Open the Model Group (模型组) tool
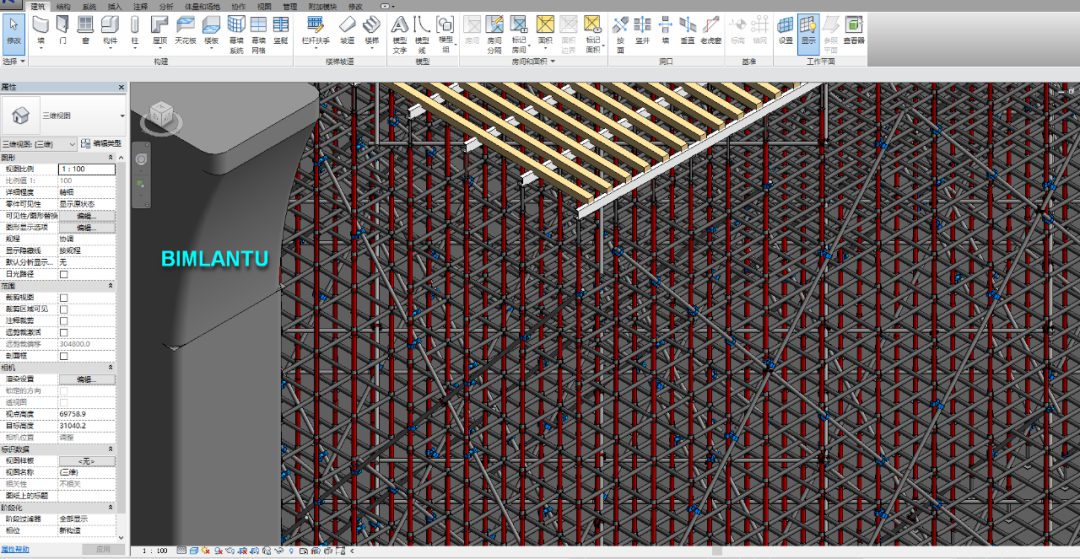The image size is (1080, 559). (x=446, y=34)
